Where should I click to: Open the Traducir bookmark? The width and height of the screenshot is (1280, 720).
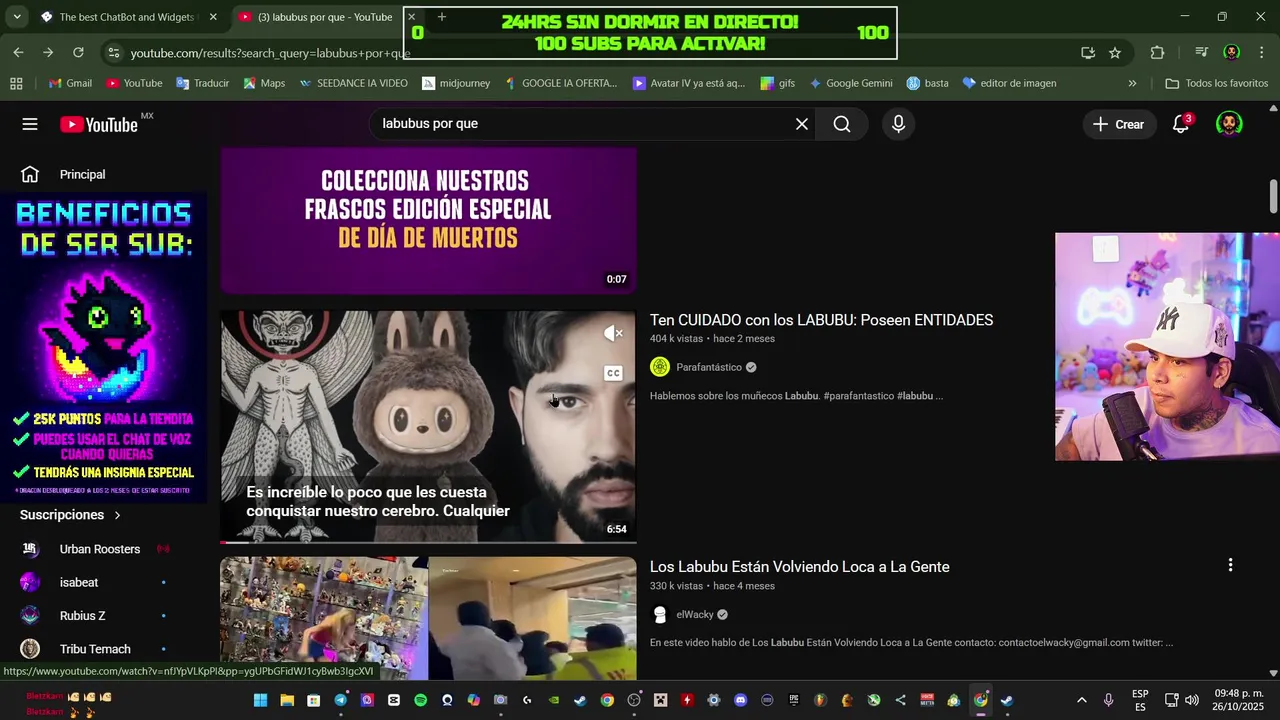tap(203, 83)
